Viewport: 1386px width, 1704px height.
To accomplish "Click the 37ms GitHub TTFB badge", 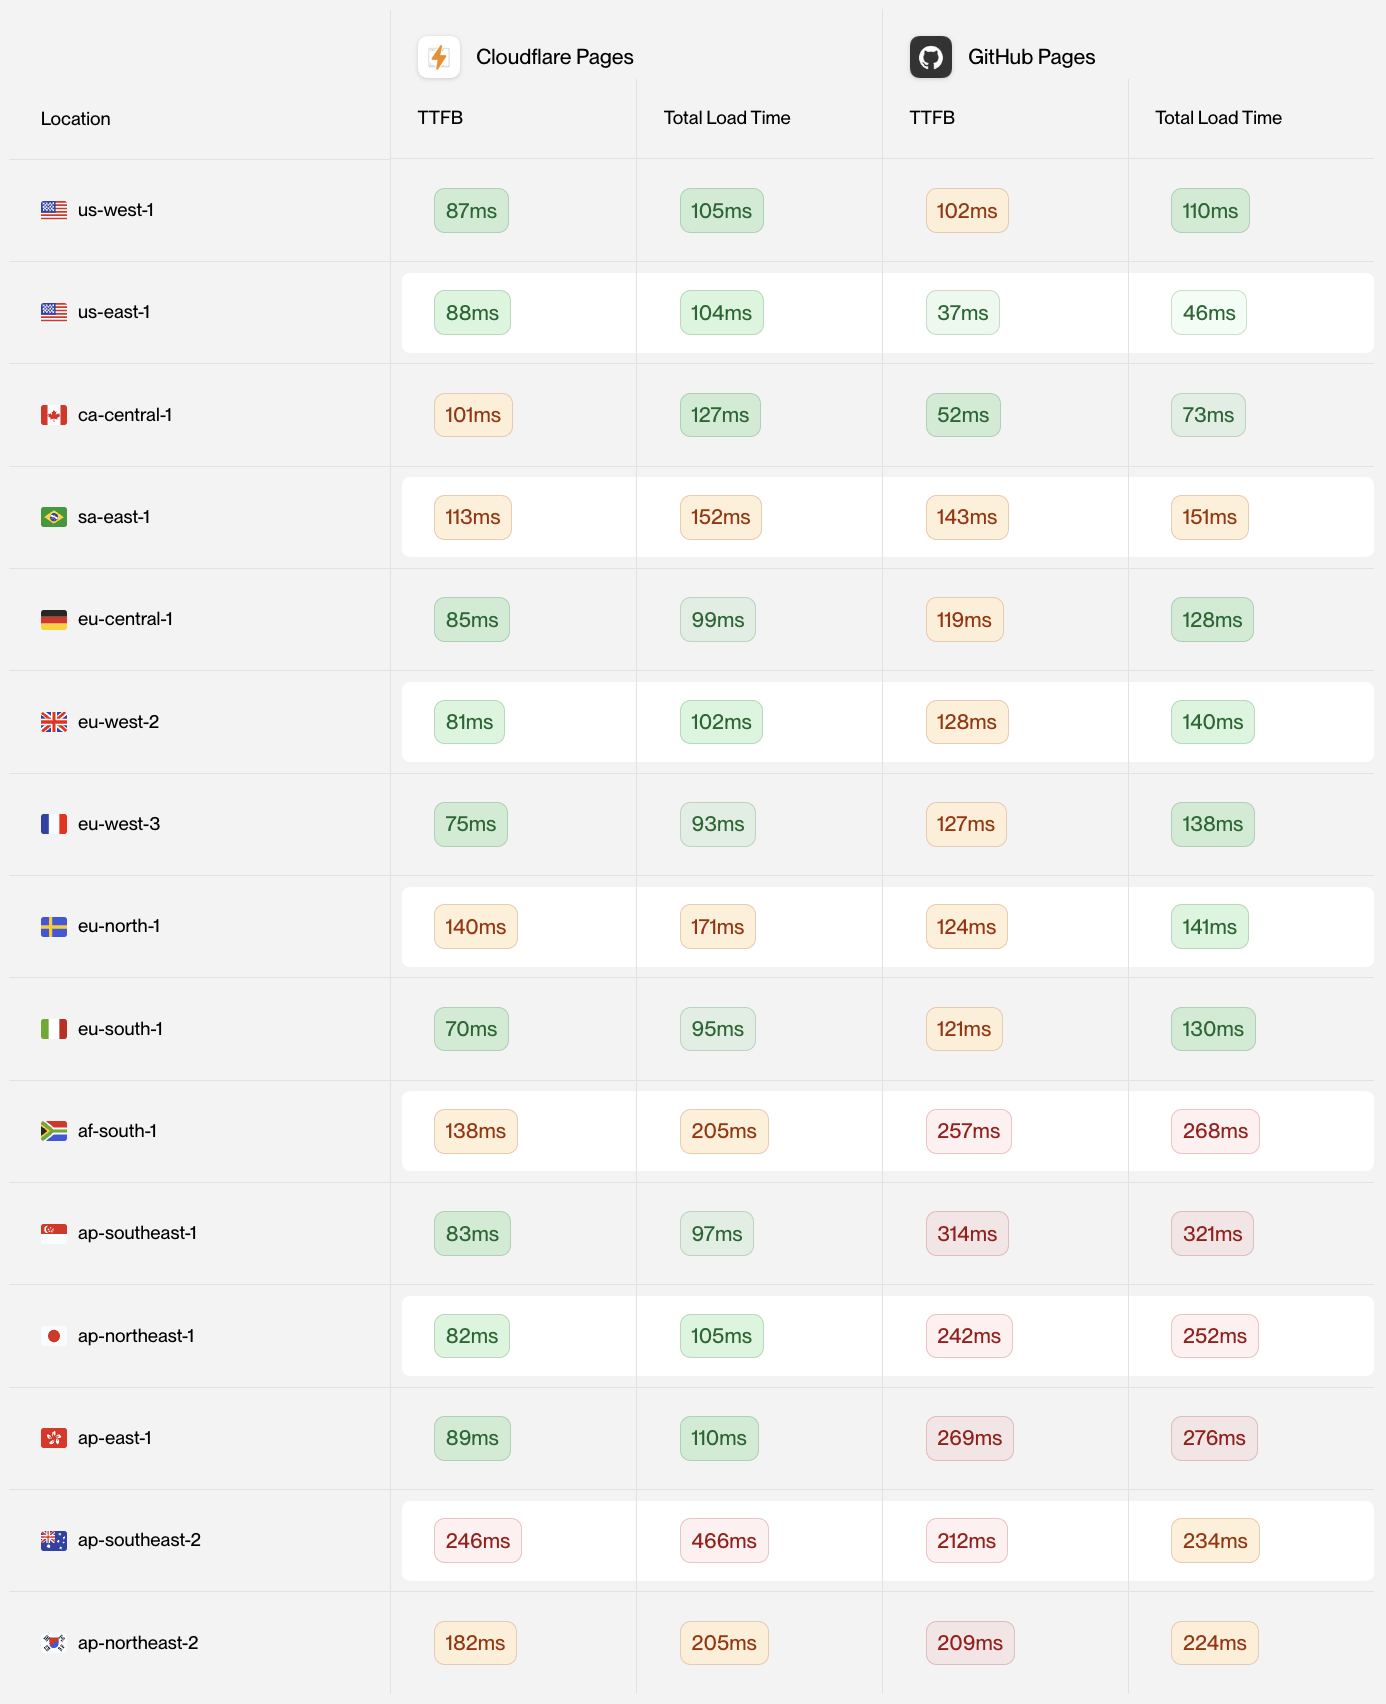I will [x=962, y=313].
